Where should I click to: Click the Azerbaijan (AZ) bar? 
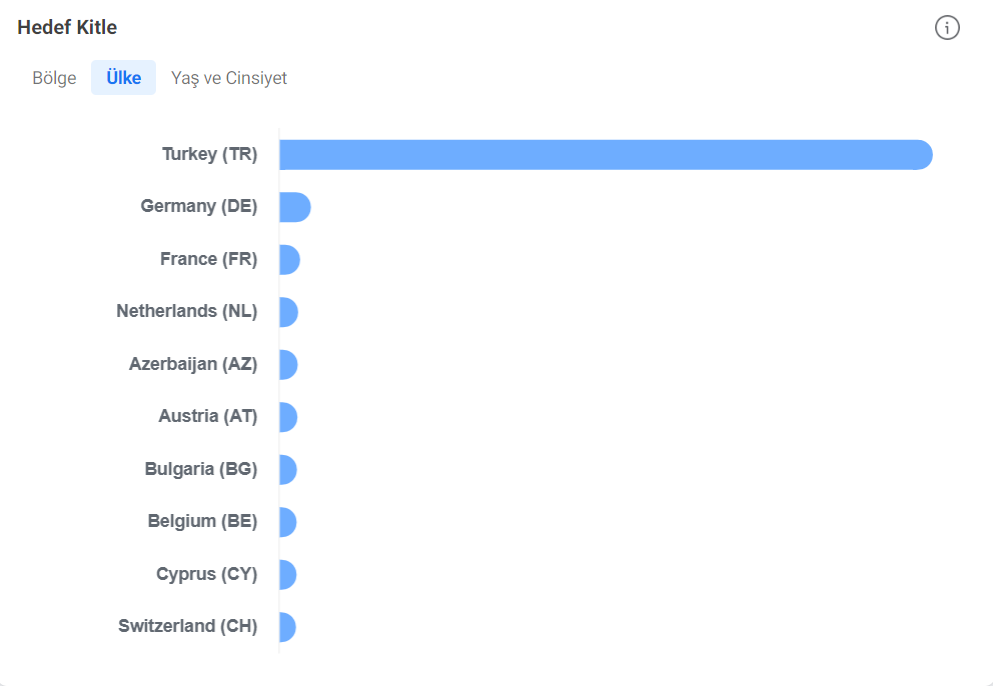tap(288, 365)
